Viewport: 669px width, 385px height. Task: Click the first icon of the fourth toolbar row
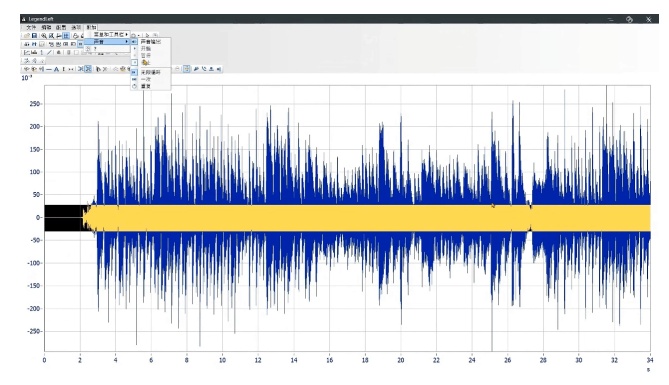26,61
